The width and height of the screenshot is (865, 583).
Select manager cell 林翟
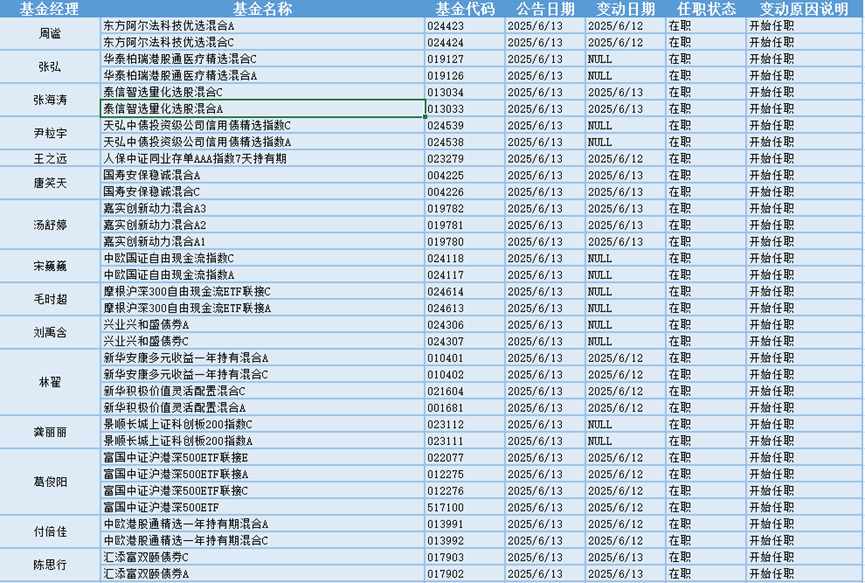50,382
